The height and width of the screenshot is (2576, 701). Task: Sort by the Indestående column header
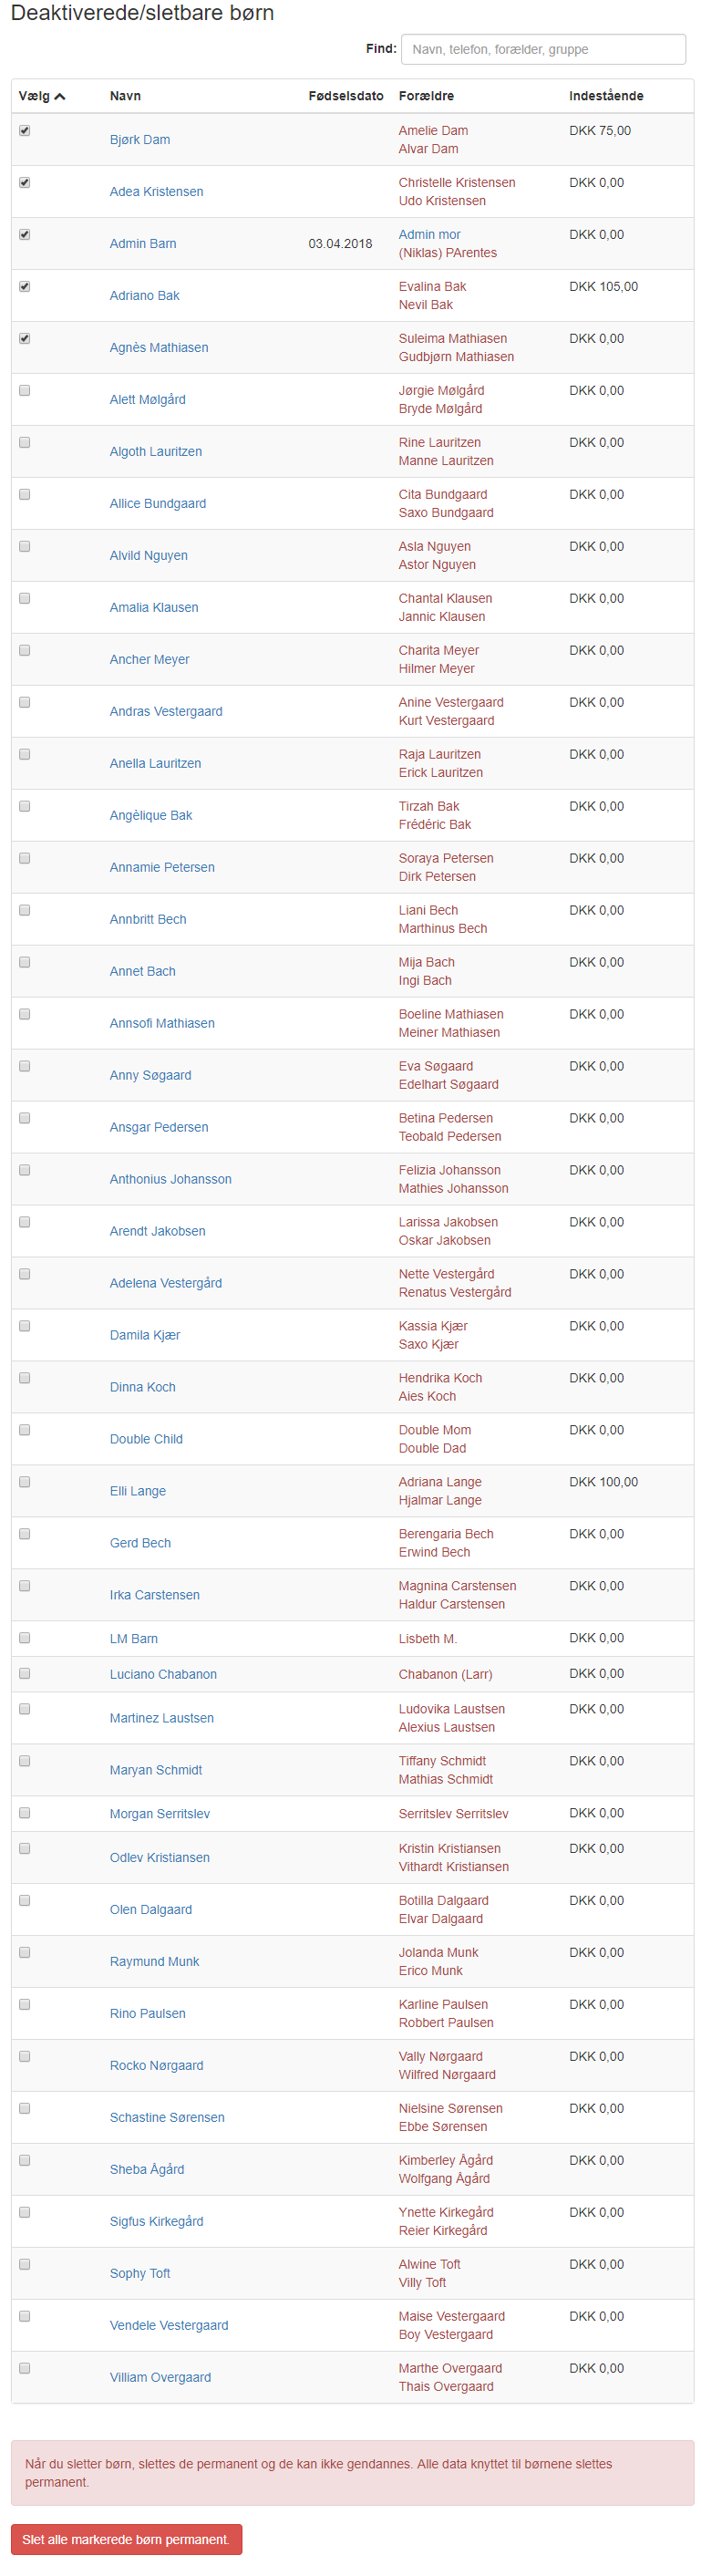(606, 96)
